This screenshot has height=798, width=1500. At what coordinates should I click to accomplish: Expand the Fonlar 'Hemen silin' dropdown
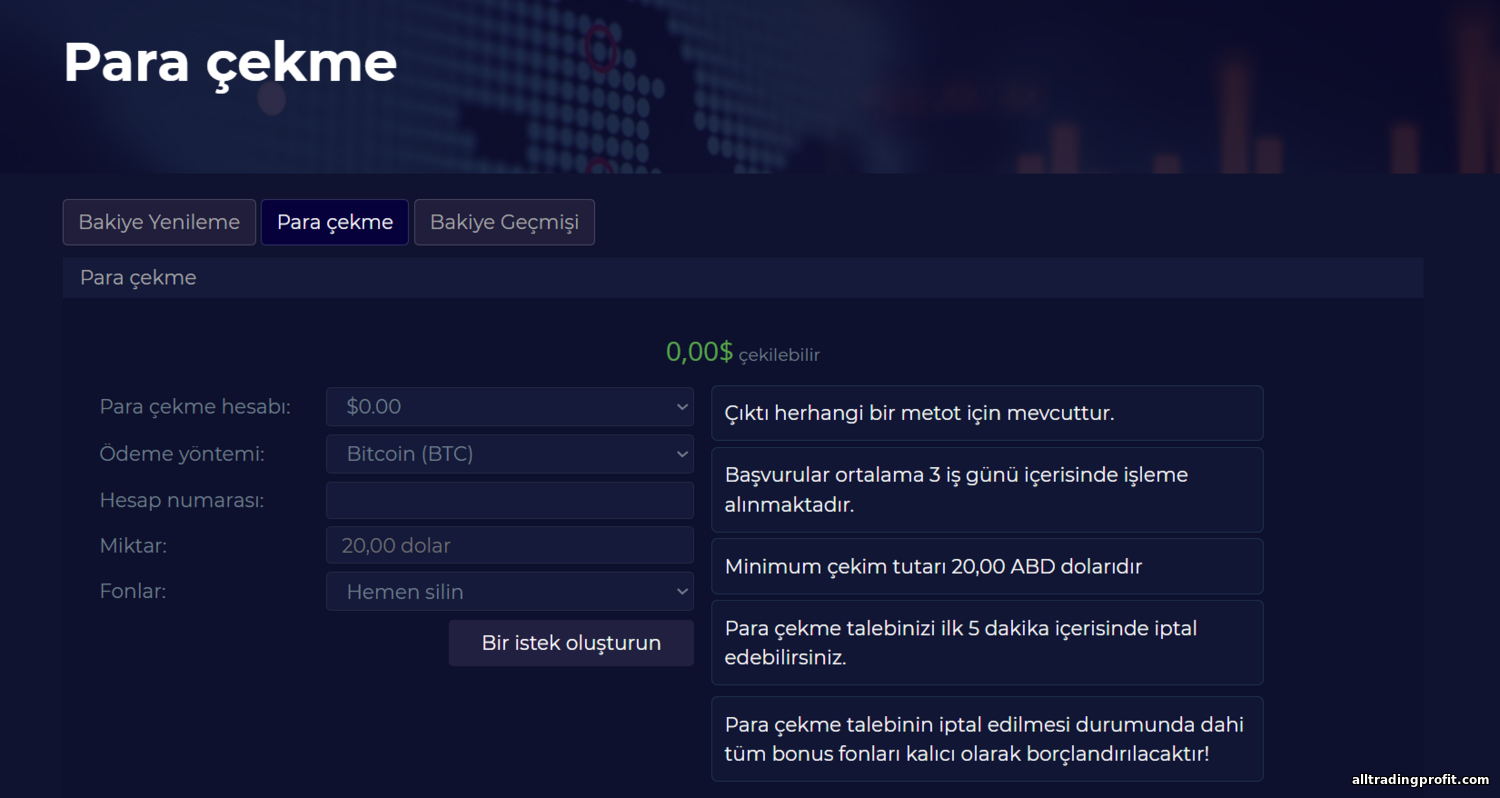[x=509, y=592]
